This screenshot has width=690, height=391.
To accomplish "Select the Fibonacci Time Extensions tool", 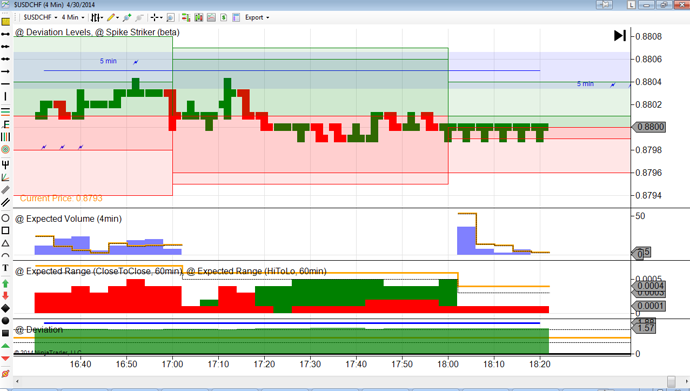I will [5, 137].
